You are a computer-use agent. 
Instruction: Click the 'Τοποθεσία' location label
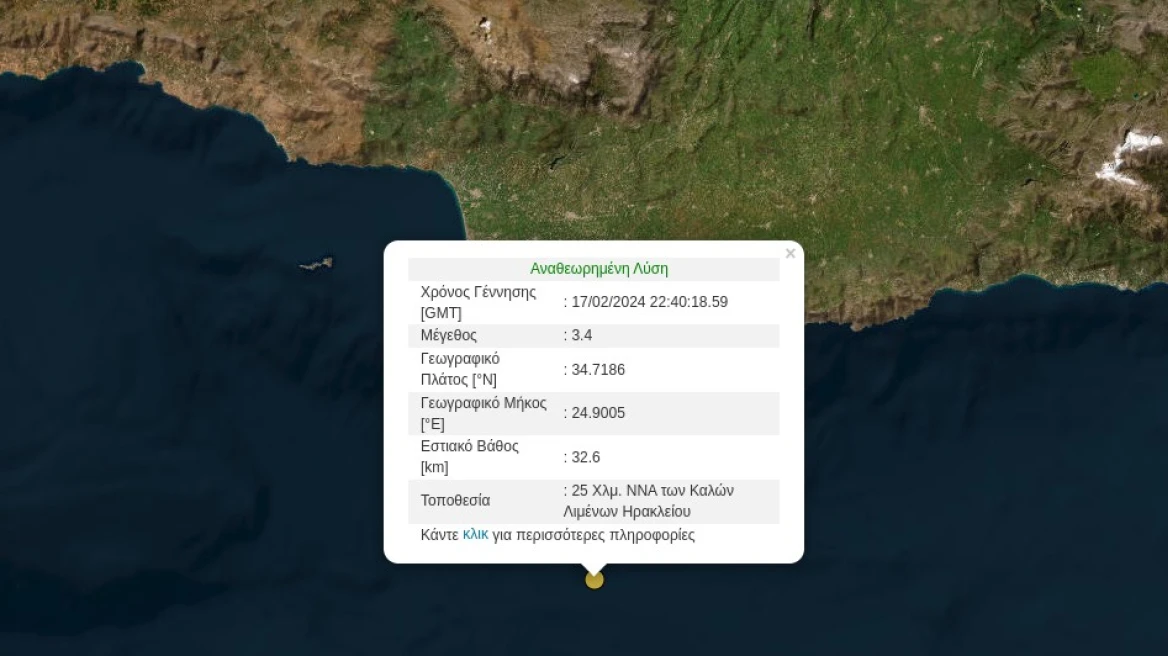[x=455, y=500]
